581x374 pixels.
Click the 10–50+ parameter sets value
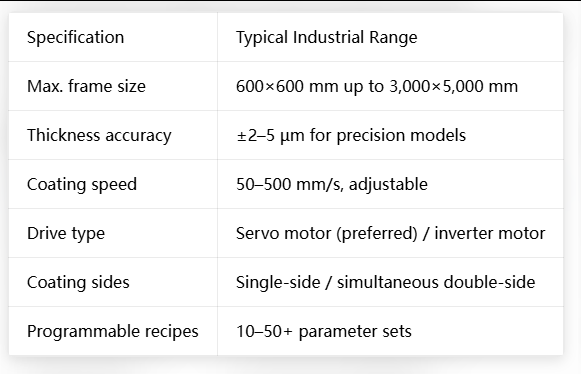(x=323, y=331)
